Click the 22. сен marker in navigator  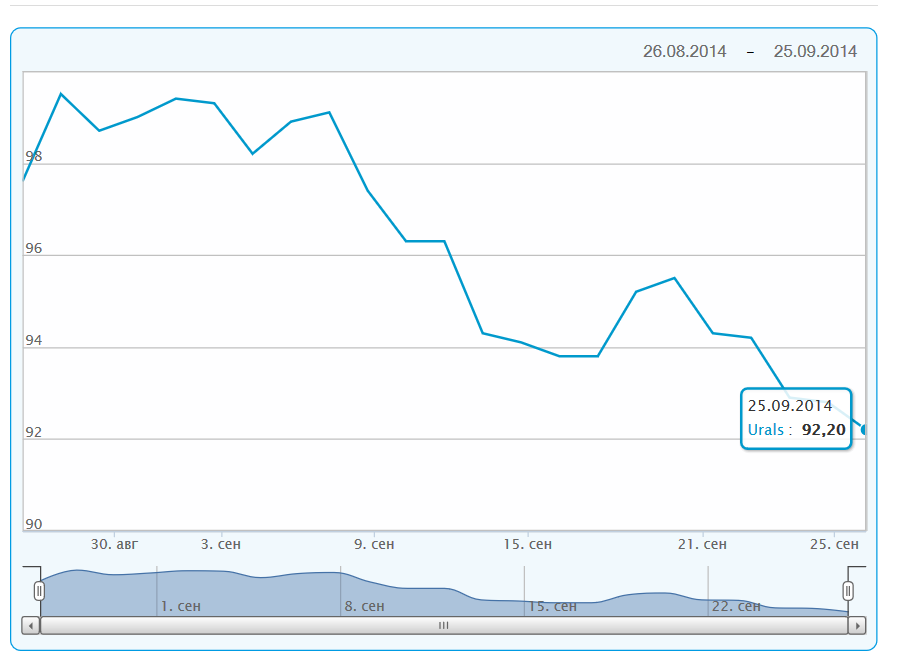(x=736, y=606)
